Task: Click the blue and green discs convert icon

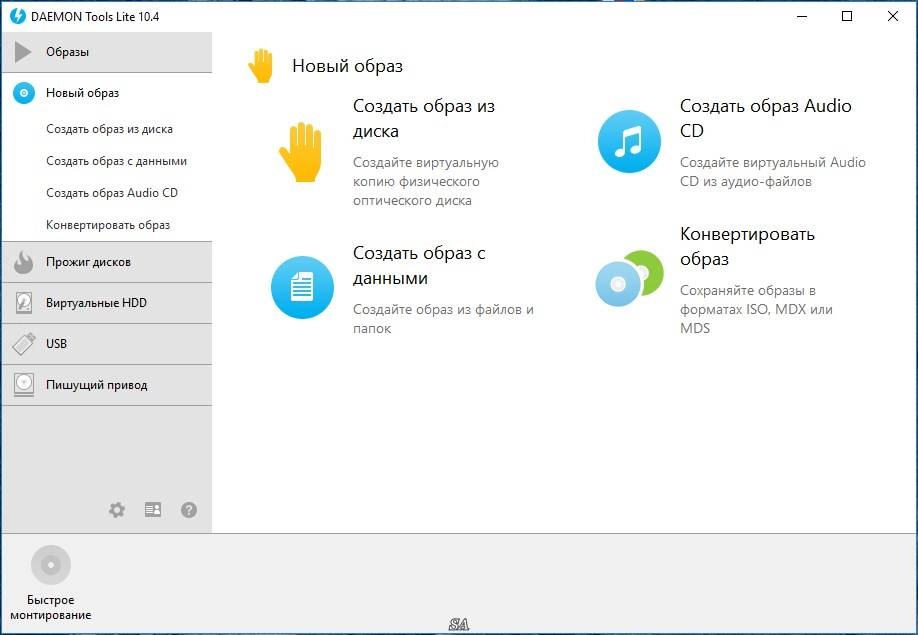Action: (629, 279)
